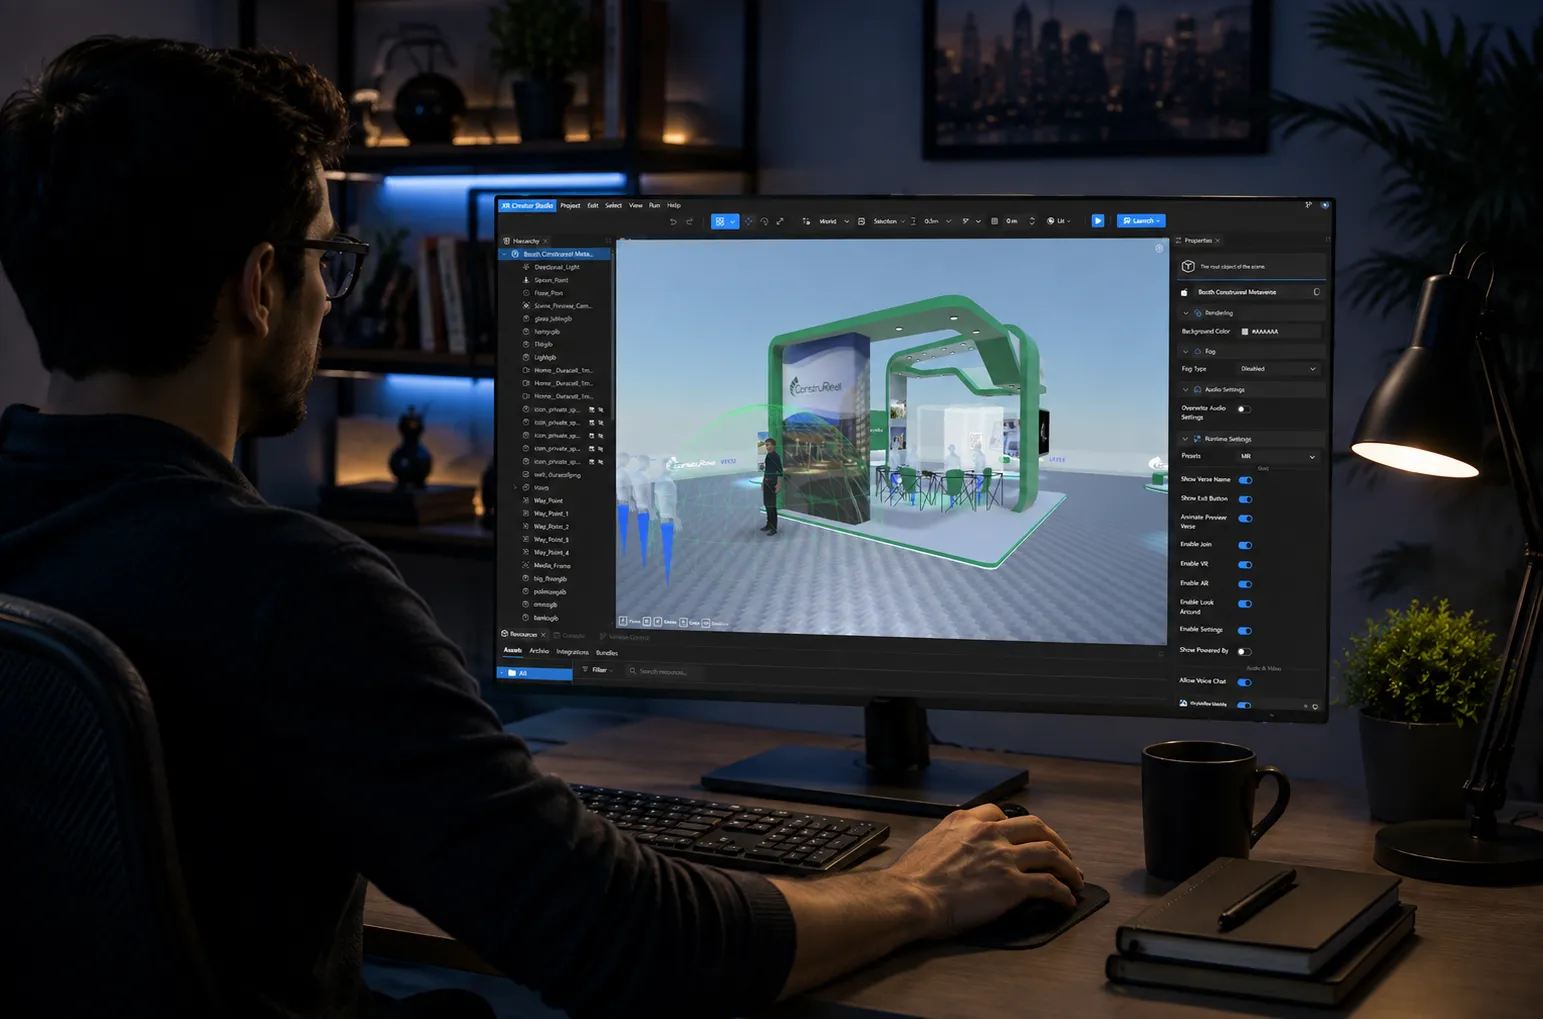
Task: Click the Filter button in Resources
Action: pos(597,670)
